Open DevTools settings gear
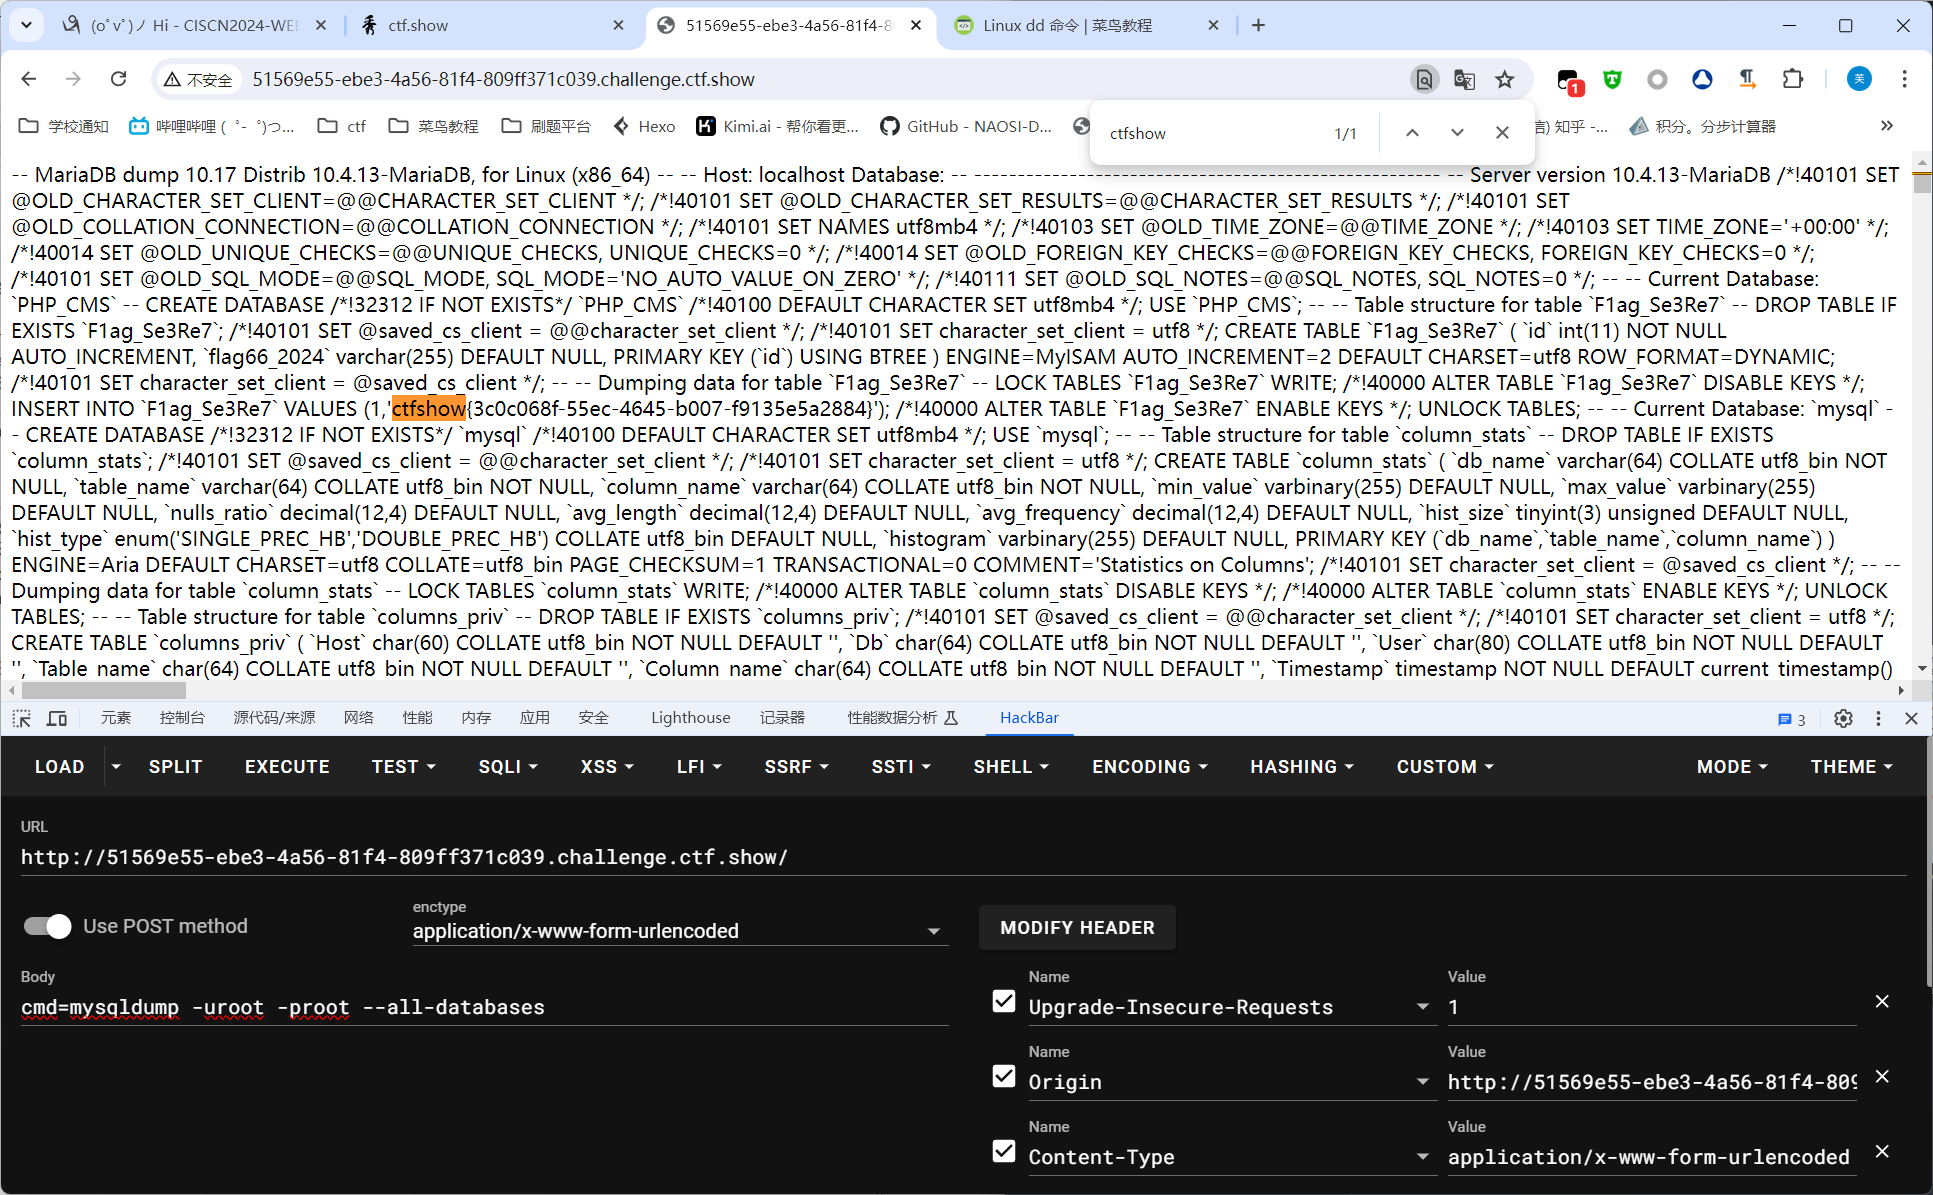The image size is (1933, 1195). (1843, 718)
